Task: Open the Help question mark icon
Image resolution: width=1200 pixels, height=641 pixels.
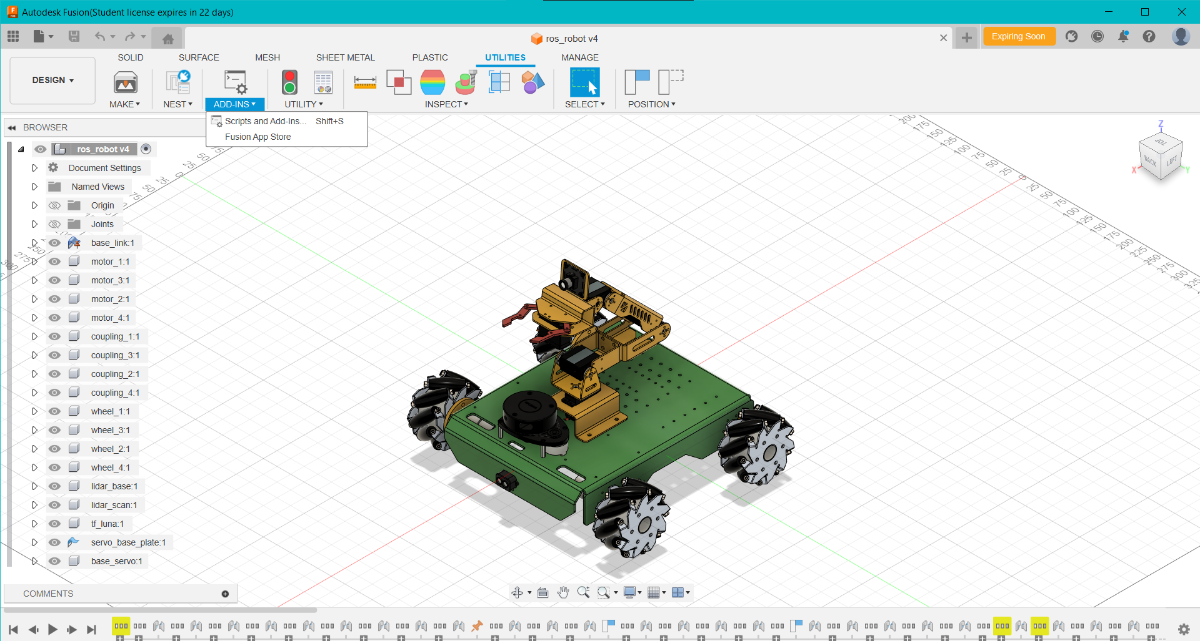Action: pyautogui.click(x=1150, y=36)
